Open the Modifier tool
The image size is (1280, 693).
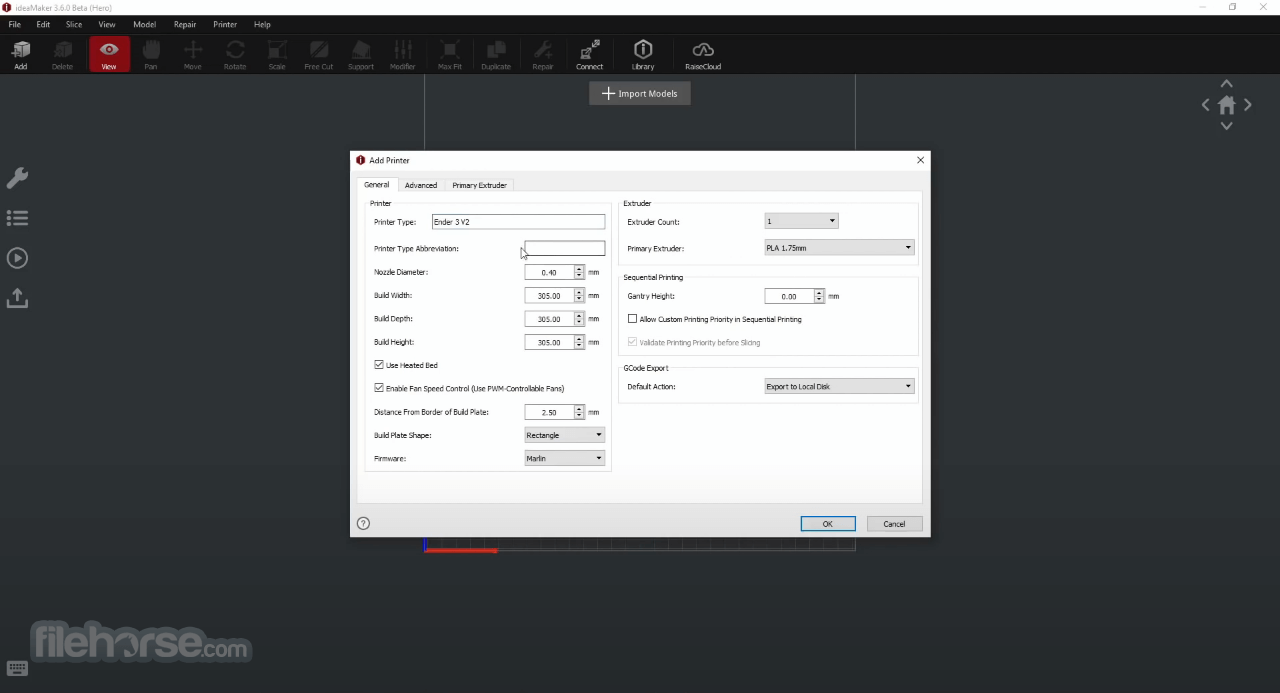pos(403,55)
